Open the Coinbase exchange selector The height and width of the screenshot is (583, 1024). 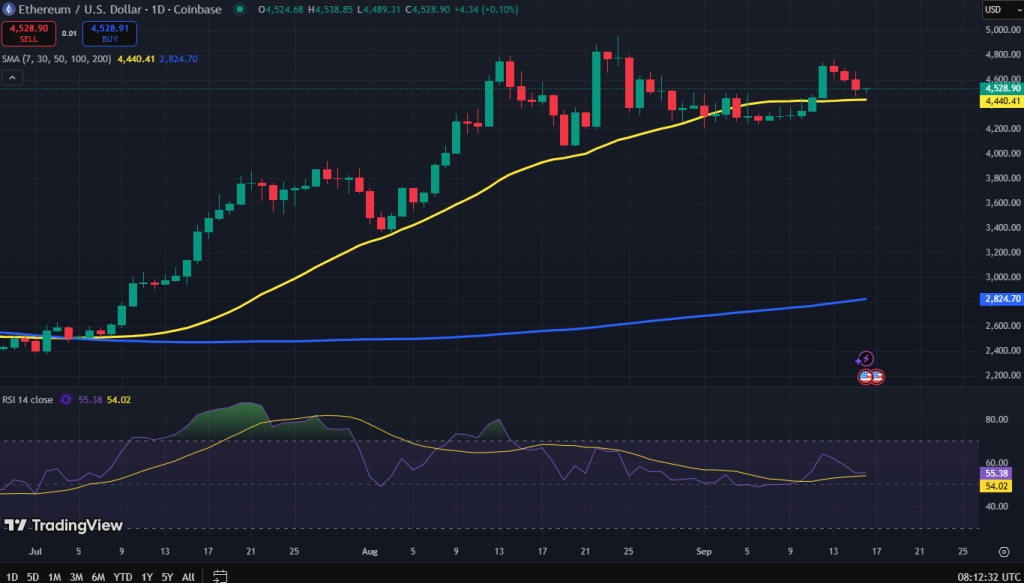[197, 9]
